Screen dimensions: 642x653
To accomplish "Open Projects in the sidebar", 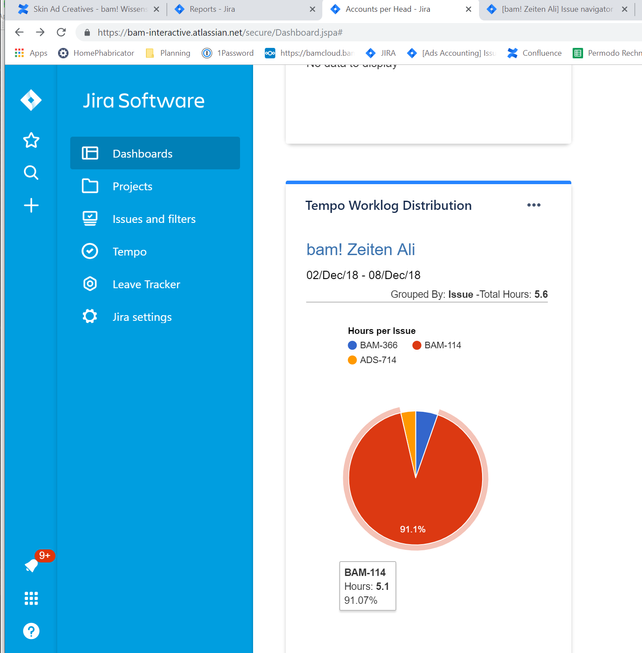I will [x=155, y=186].
